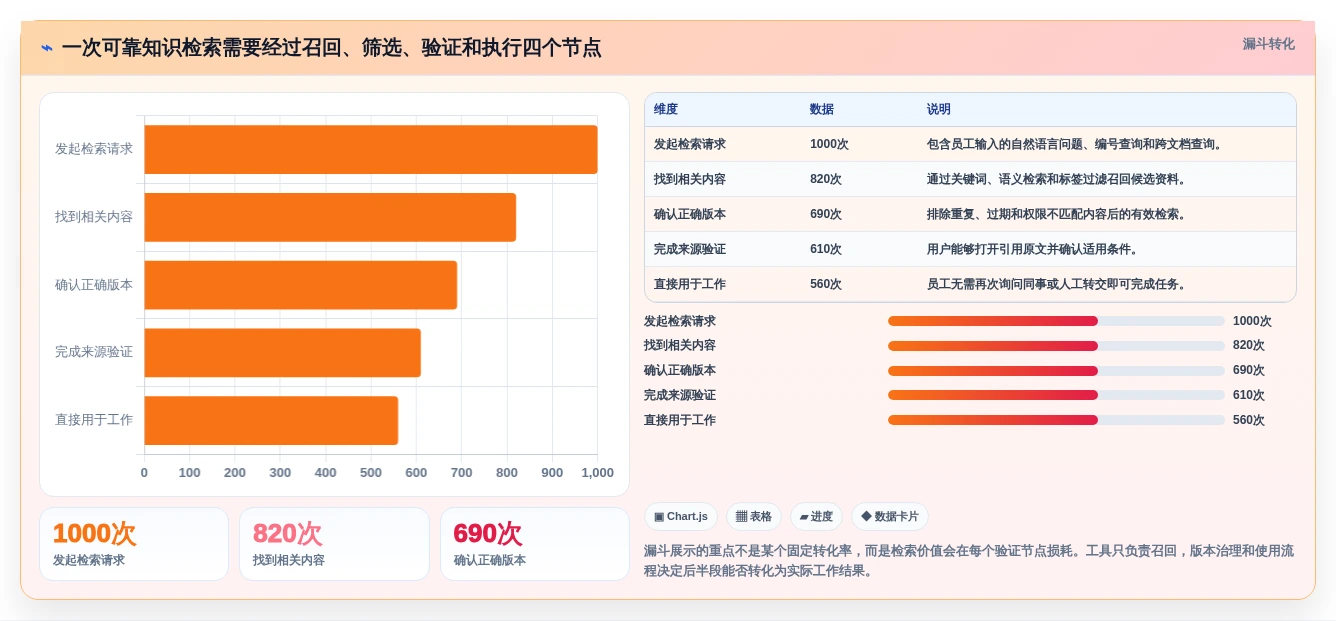Screen dimensions: 1336x621
Task: Click the 1,000 tick on the chart axis
Action: click(597, 473)
